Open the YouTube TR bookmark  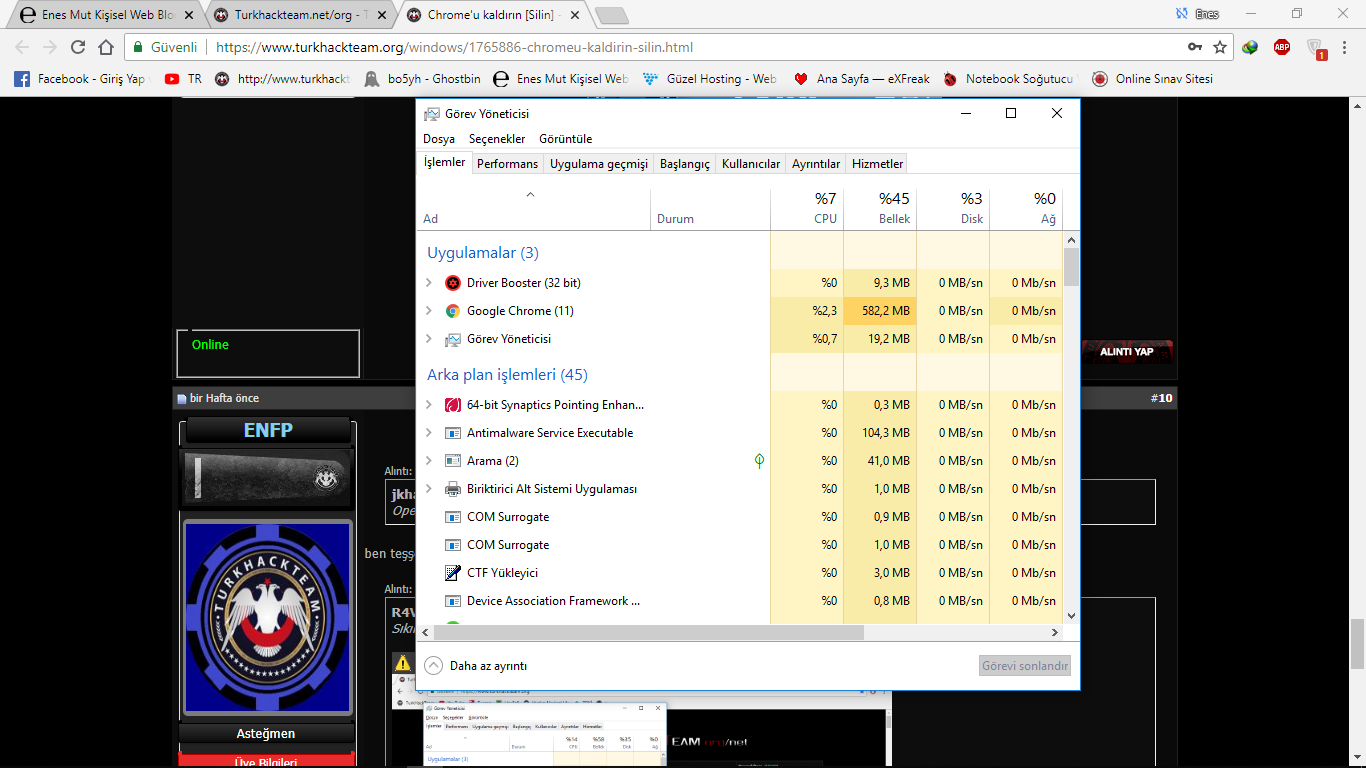click(183, 79)
